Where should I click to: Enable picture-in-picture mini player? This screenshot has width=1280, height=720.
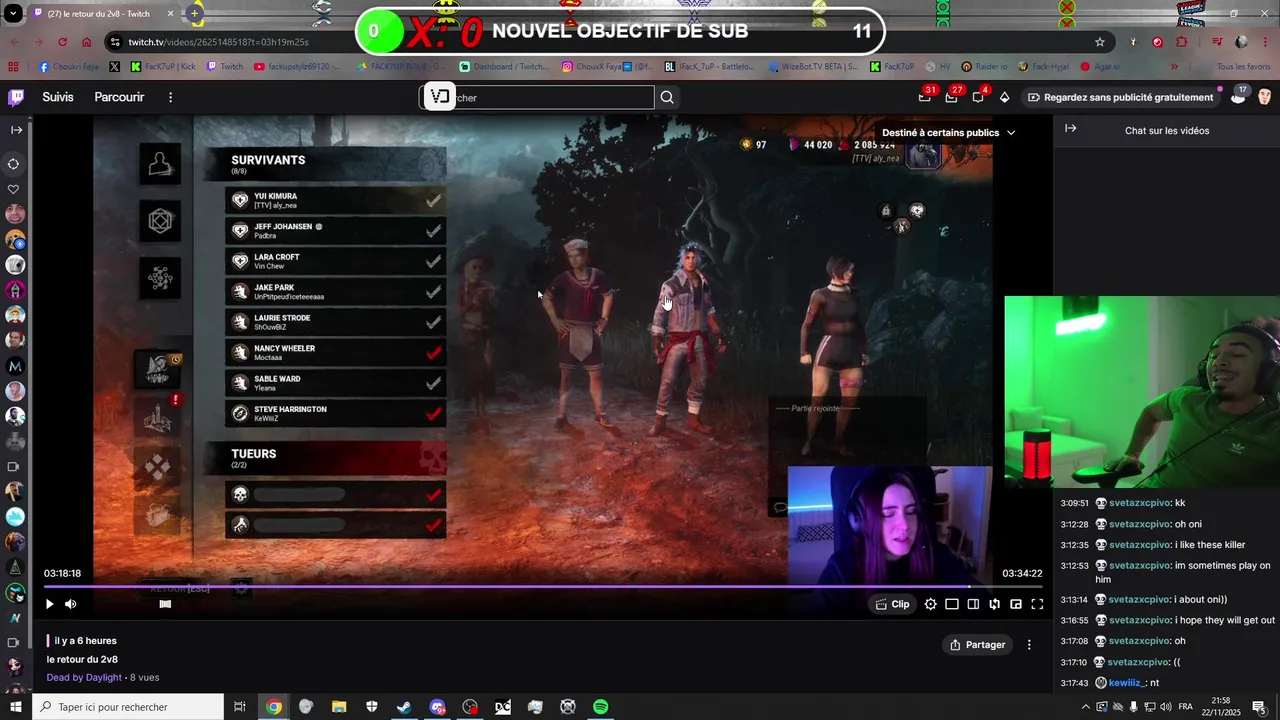[x=1016, y=604]
